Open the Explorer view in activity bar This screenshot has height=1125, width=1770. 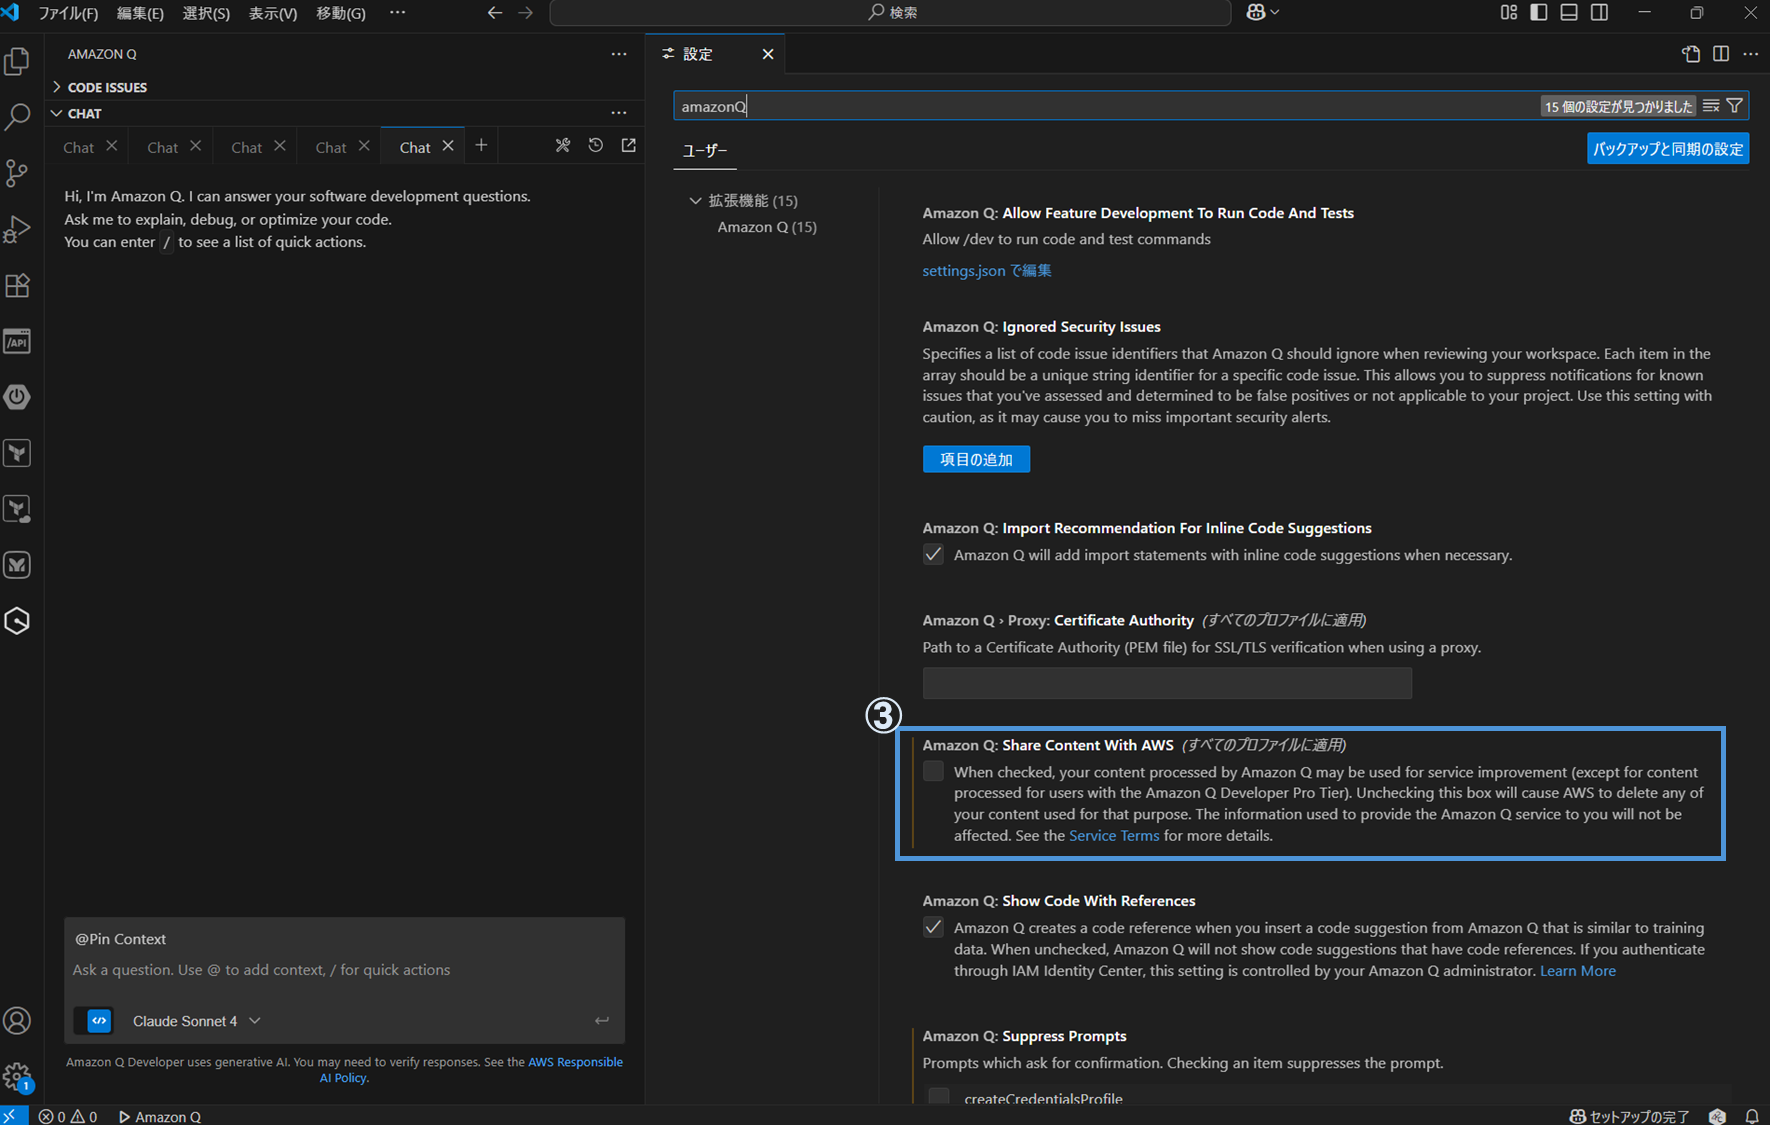pyautogui.click(x=17, y=62)
